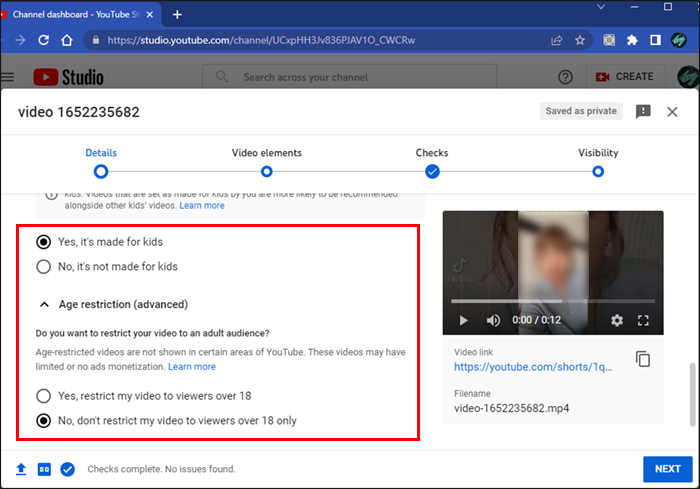Play the video preview
This screenshot has height=489, width=700.
point(462,320)
